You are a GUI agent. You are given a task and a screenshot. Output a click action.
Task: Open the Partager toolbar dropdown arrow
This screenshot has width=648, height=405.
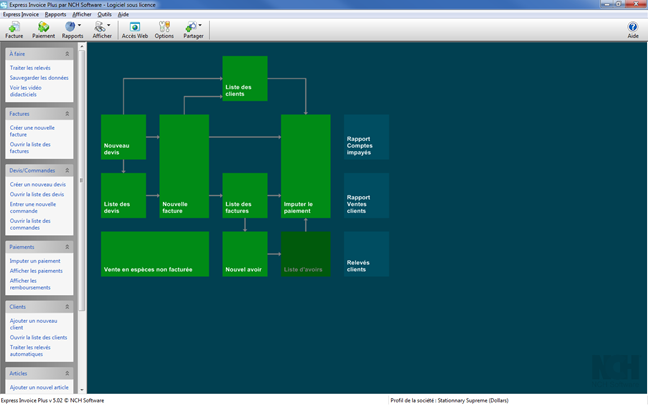tap(200, 25)
